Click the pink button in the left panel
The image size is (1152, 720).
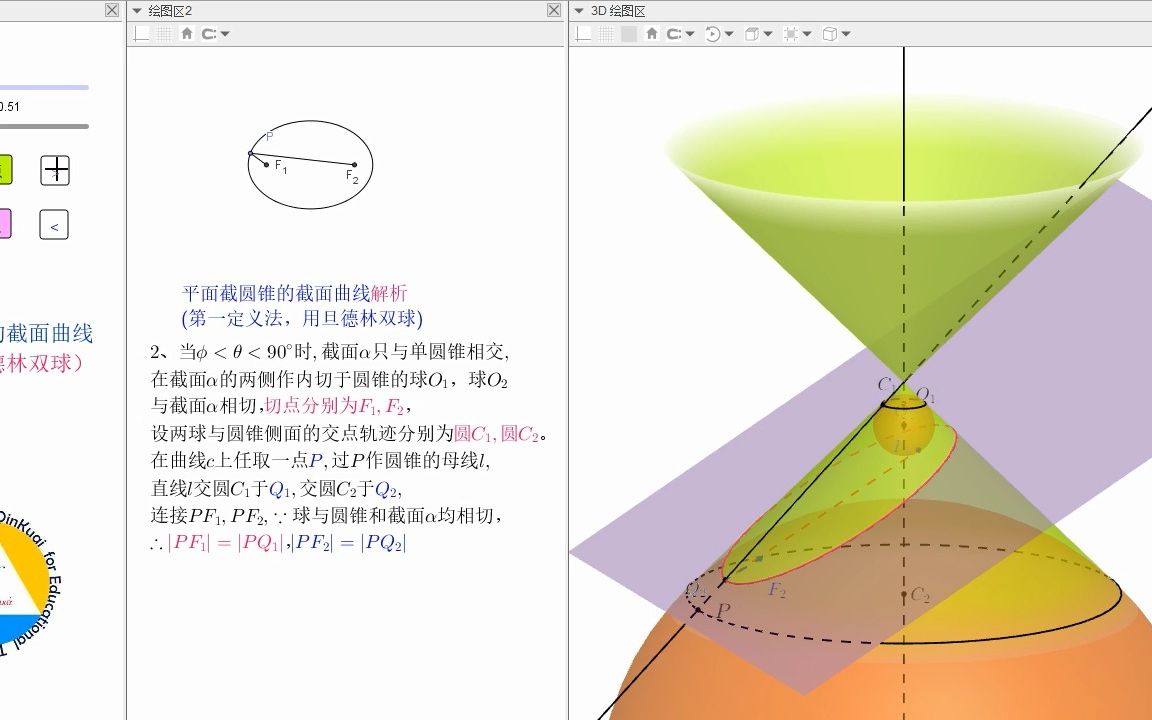pyautogui.click(x=5, y=223)
